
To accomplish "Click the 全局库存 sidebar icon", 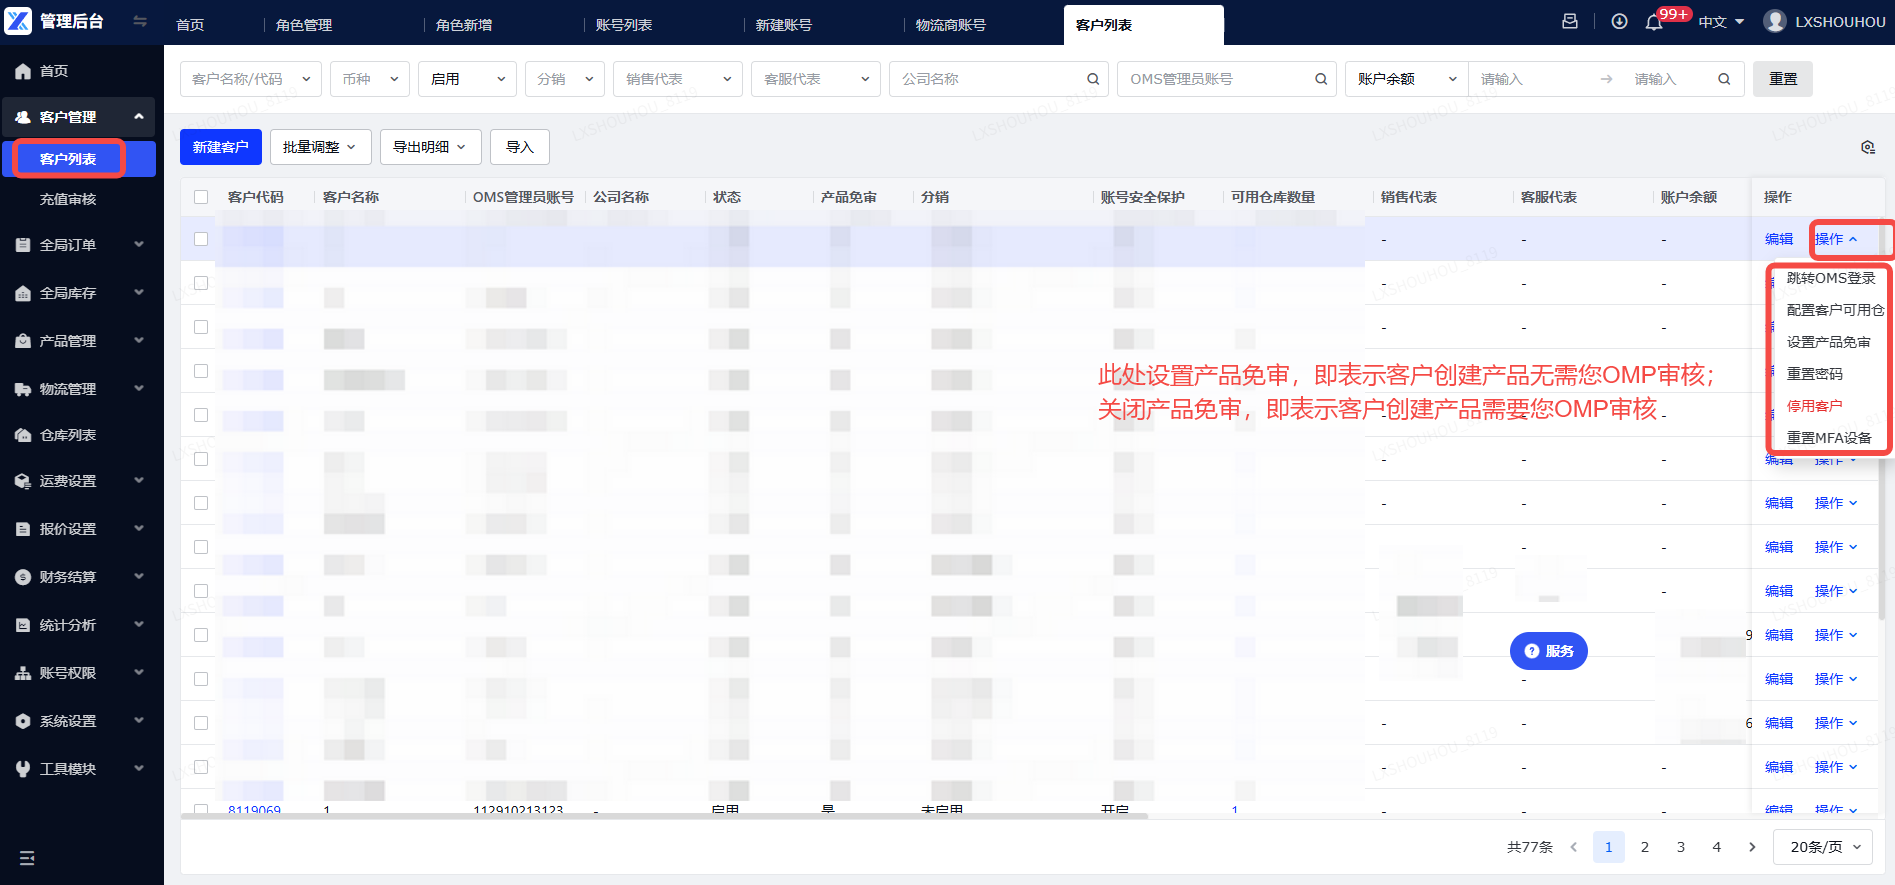I will [x=23, y=293].
